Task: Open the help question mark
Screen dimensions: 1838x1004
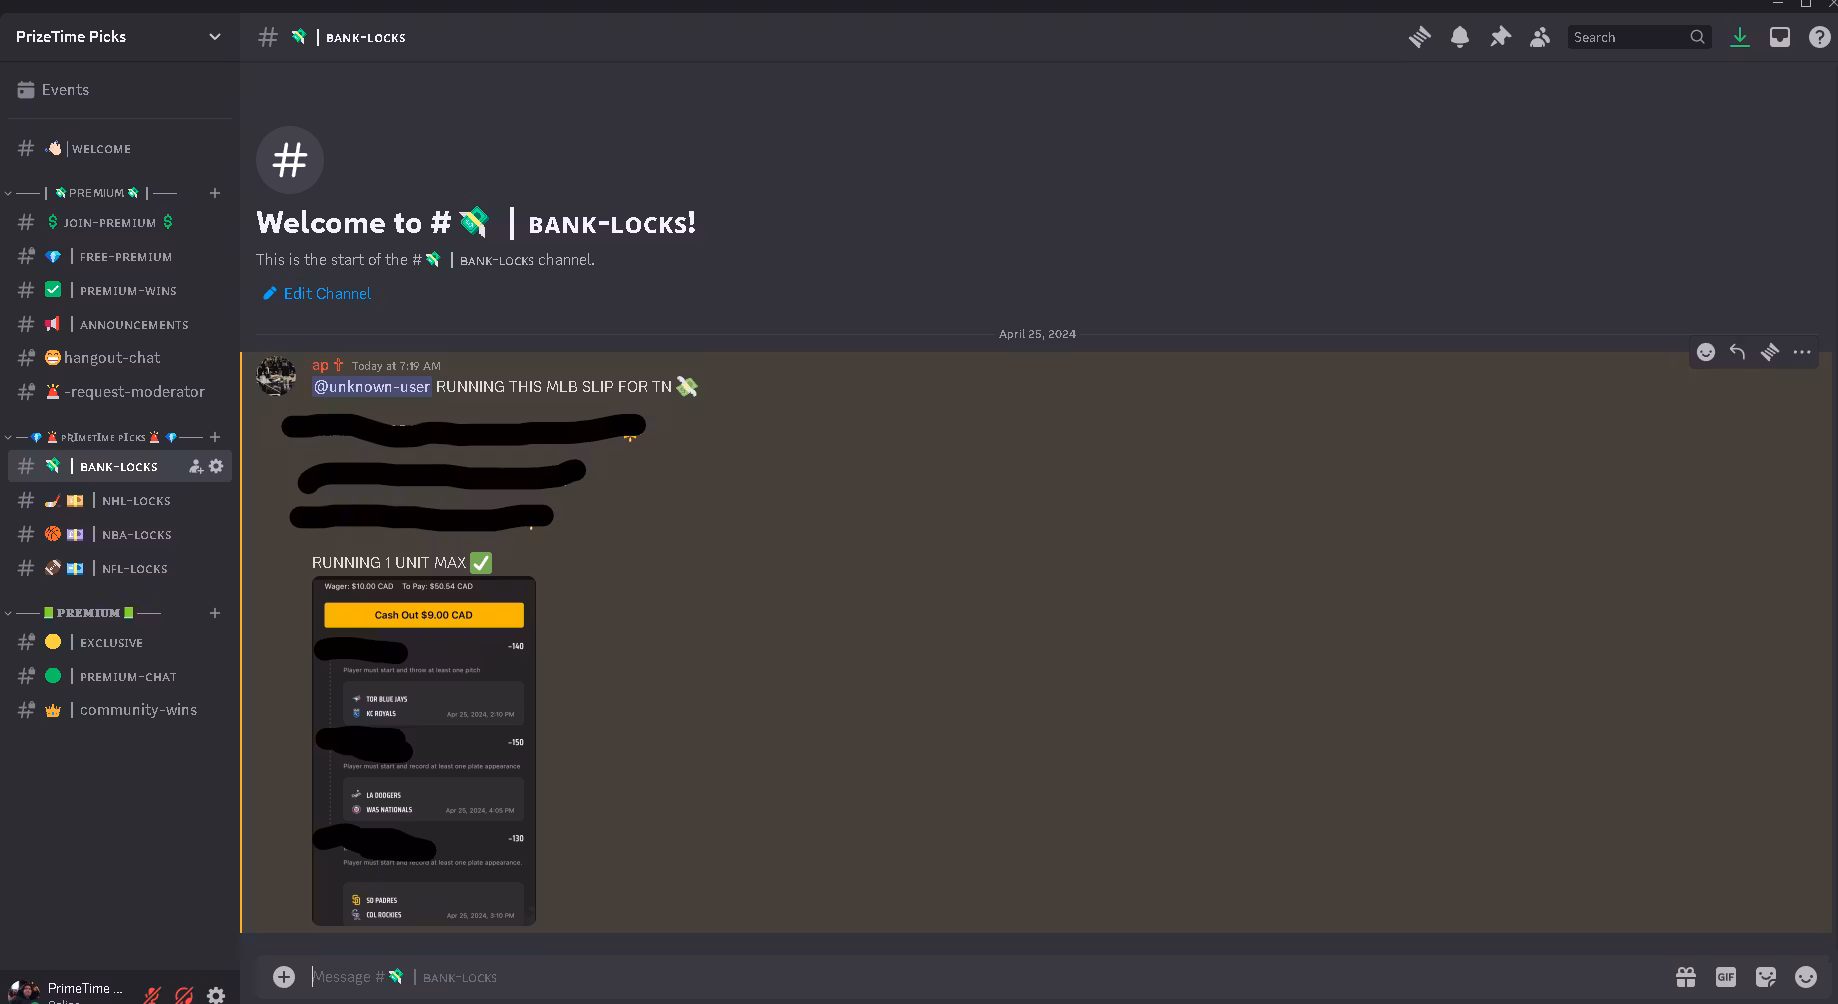Action: (1819, 37)
